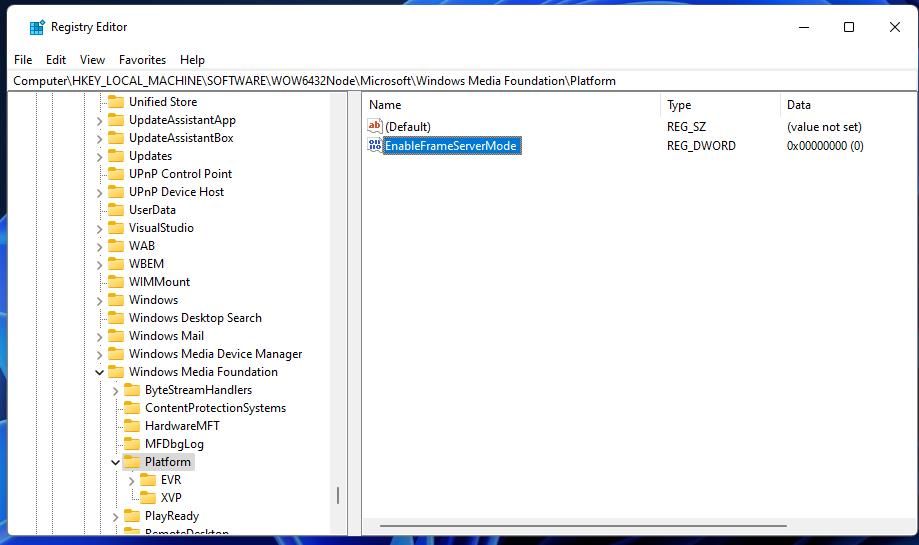Click the REG_SZ type cell
The image size is (919, 545).
click(686, 127)
